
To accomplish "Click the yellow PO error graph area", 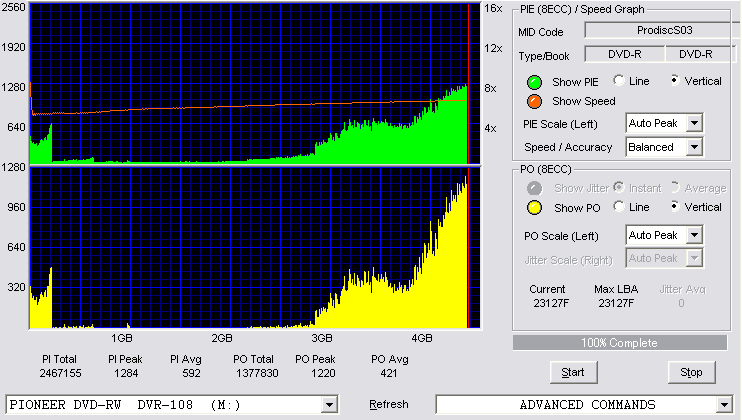I will coord(255,247).
